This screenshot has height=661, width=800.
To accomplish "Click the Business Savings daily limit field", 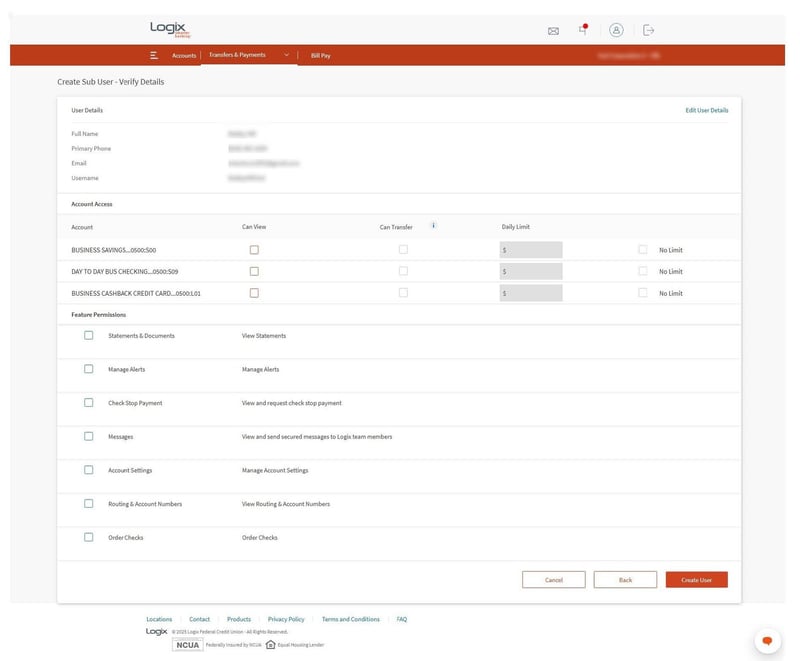I will pyautogui.click(x=531, y=250).
